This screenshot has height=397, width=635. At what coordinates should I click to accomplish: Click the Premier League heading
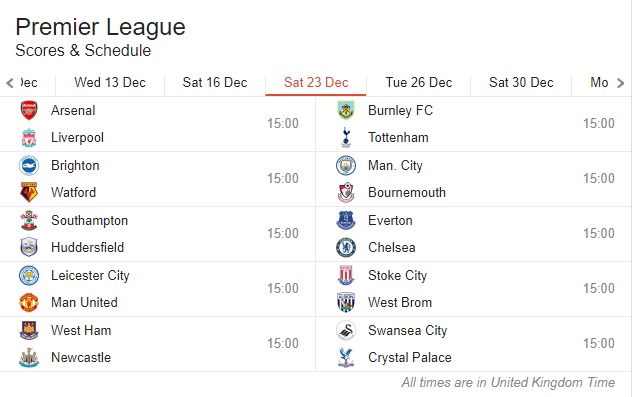100,27
